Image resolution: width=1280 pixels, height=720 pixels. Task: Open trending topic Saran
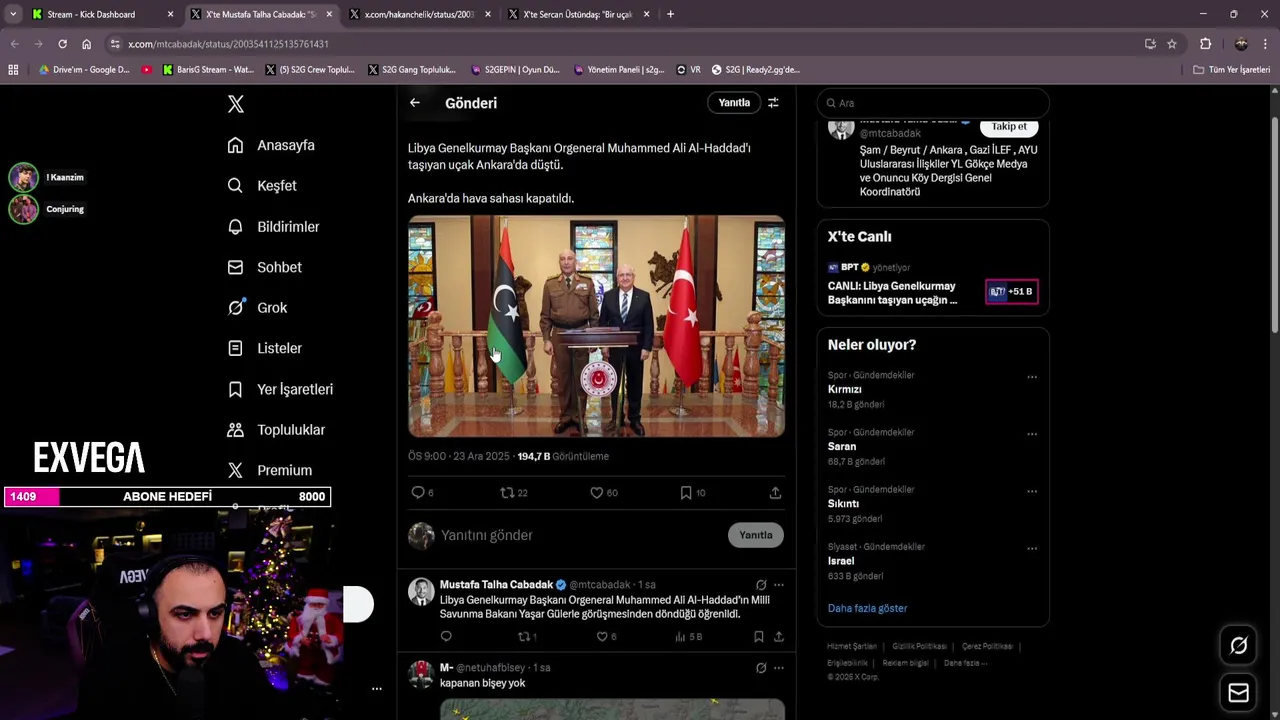841,446
